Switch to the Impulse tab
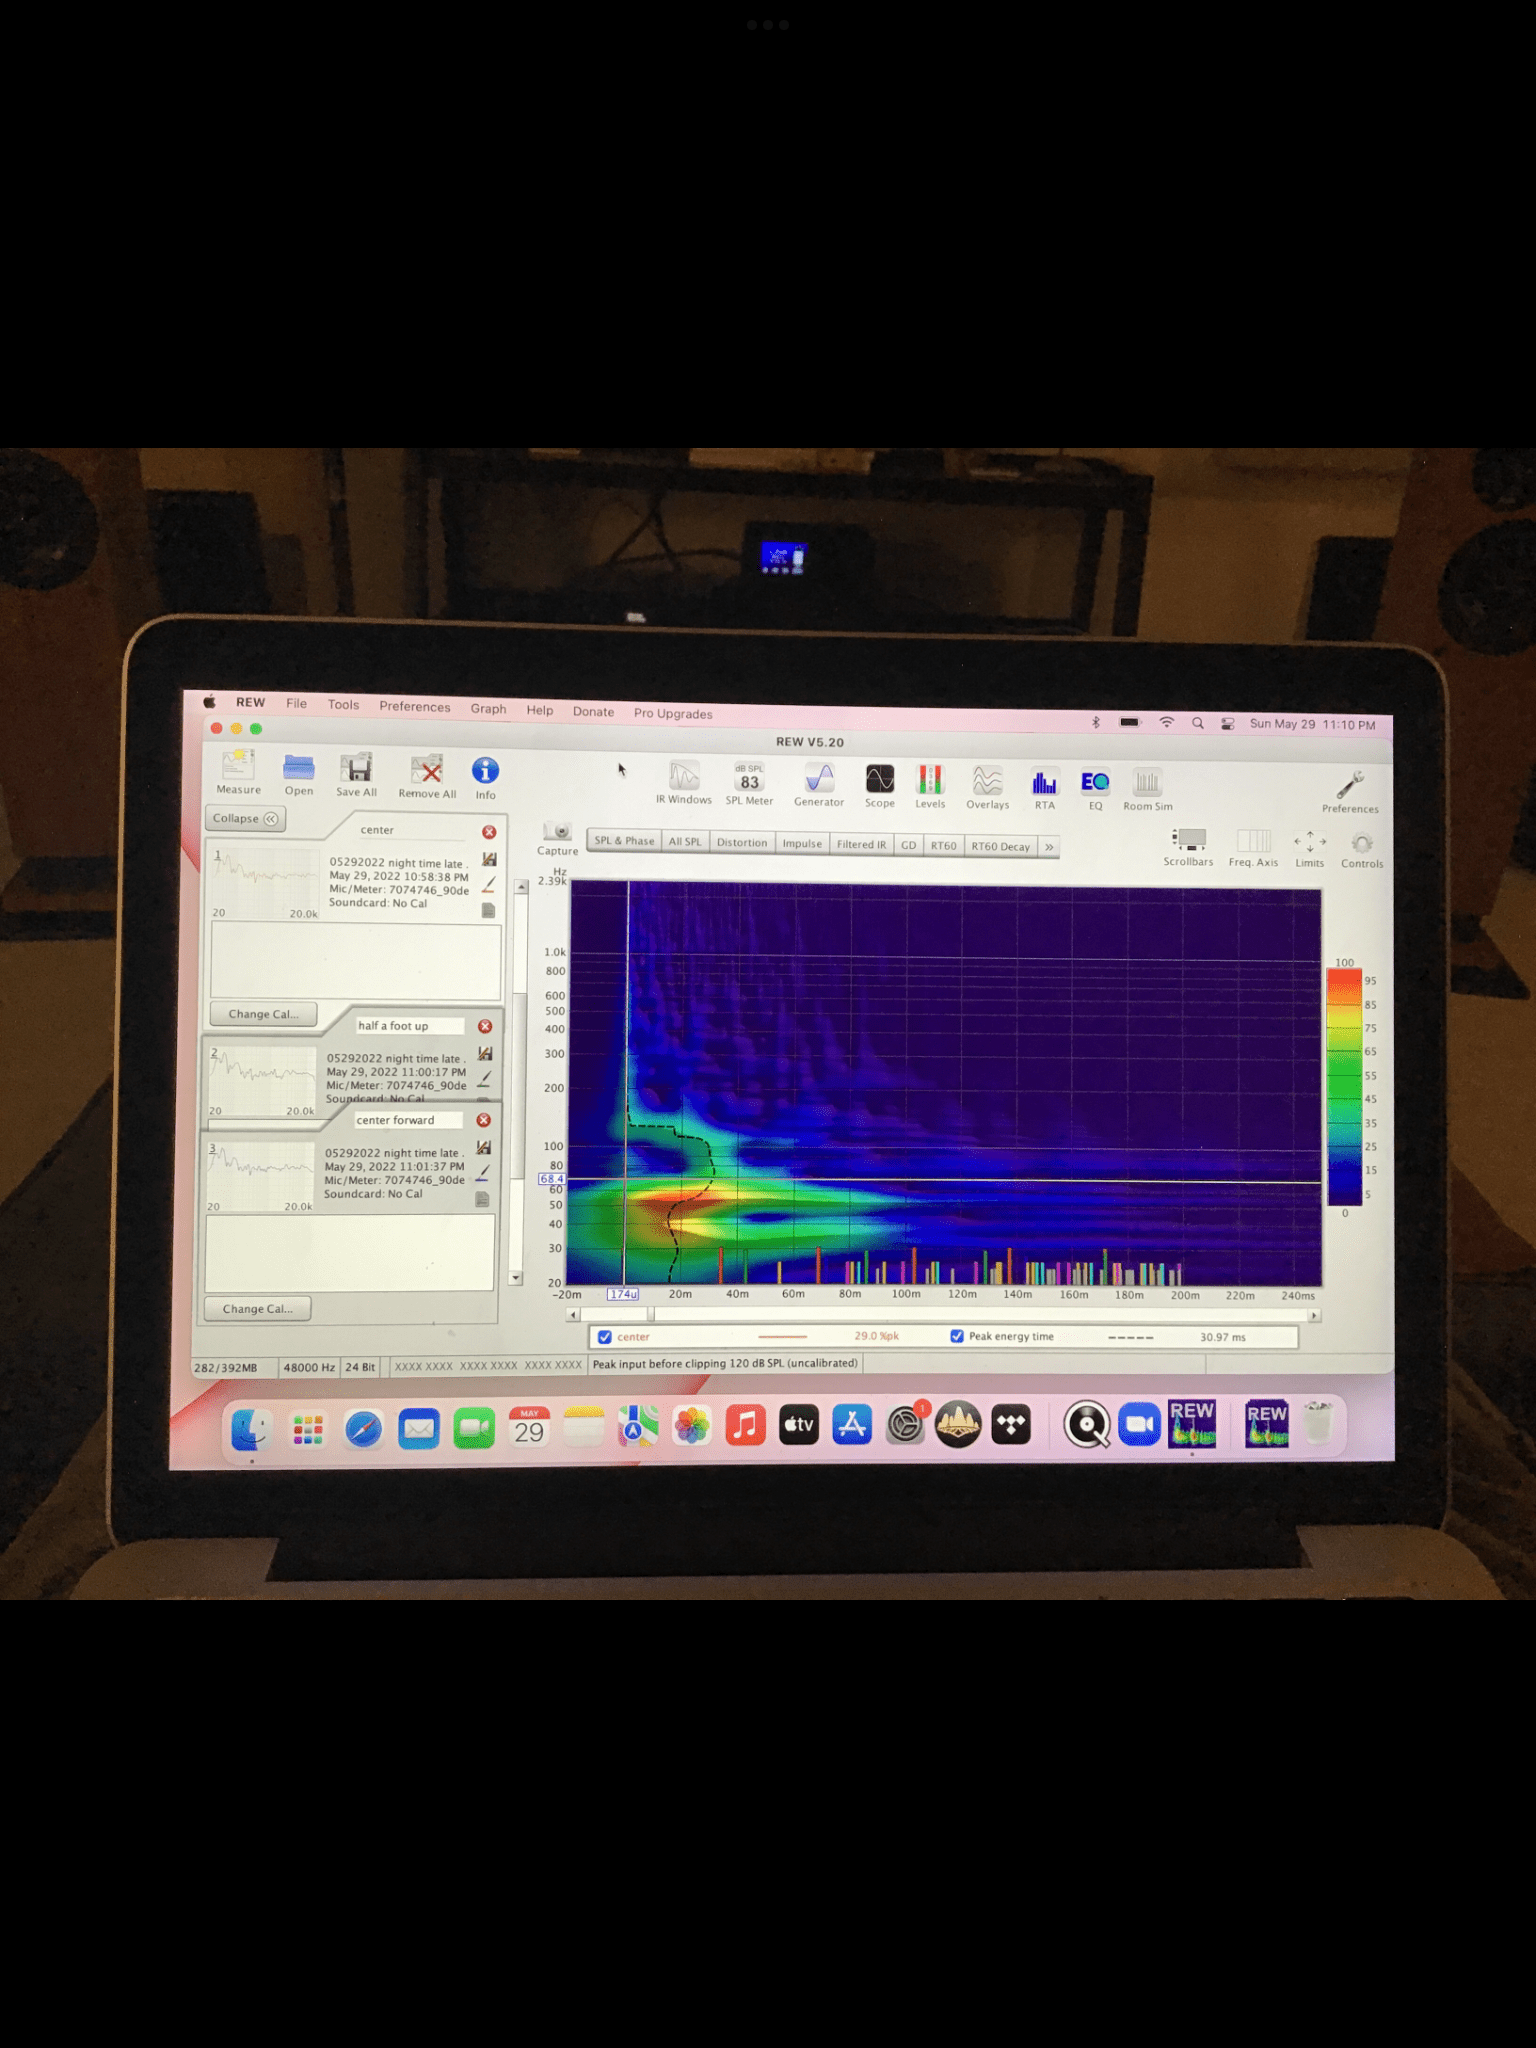 tap(802, 843)
